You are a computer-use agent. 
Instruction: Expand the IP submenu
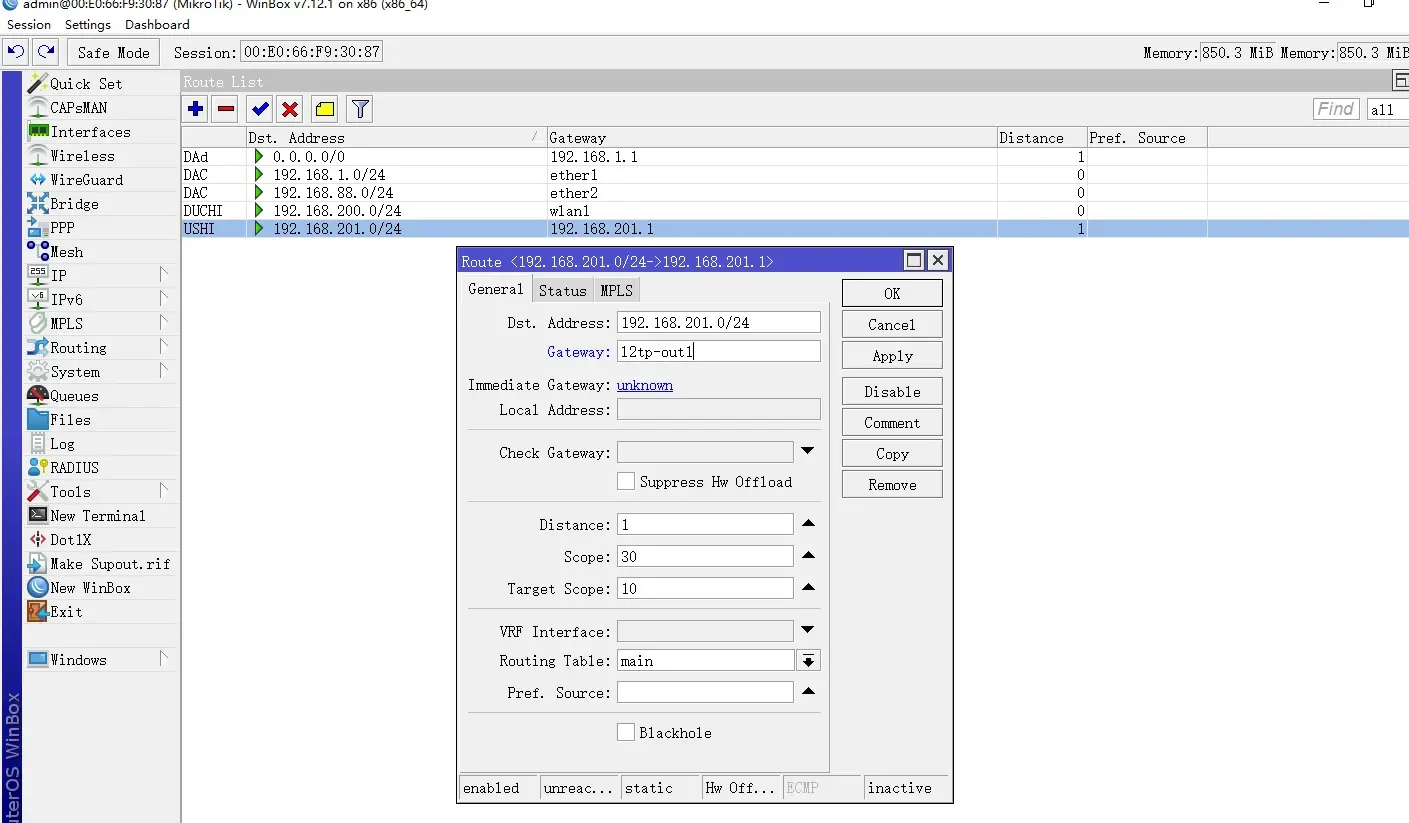(163, 275)
